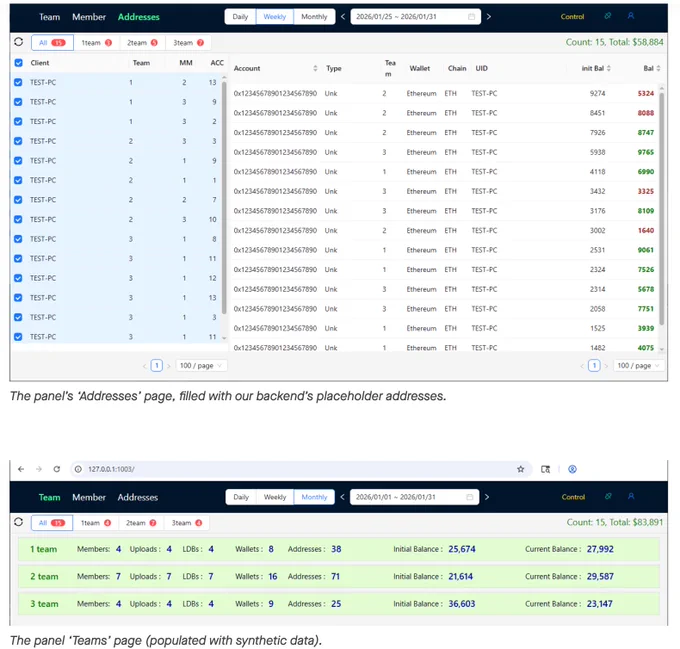Select Weekly range in the Teams panel

pyautogui.click(x=275, y=497)
